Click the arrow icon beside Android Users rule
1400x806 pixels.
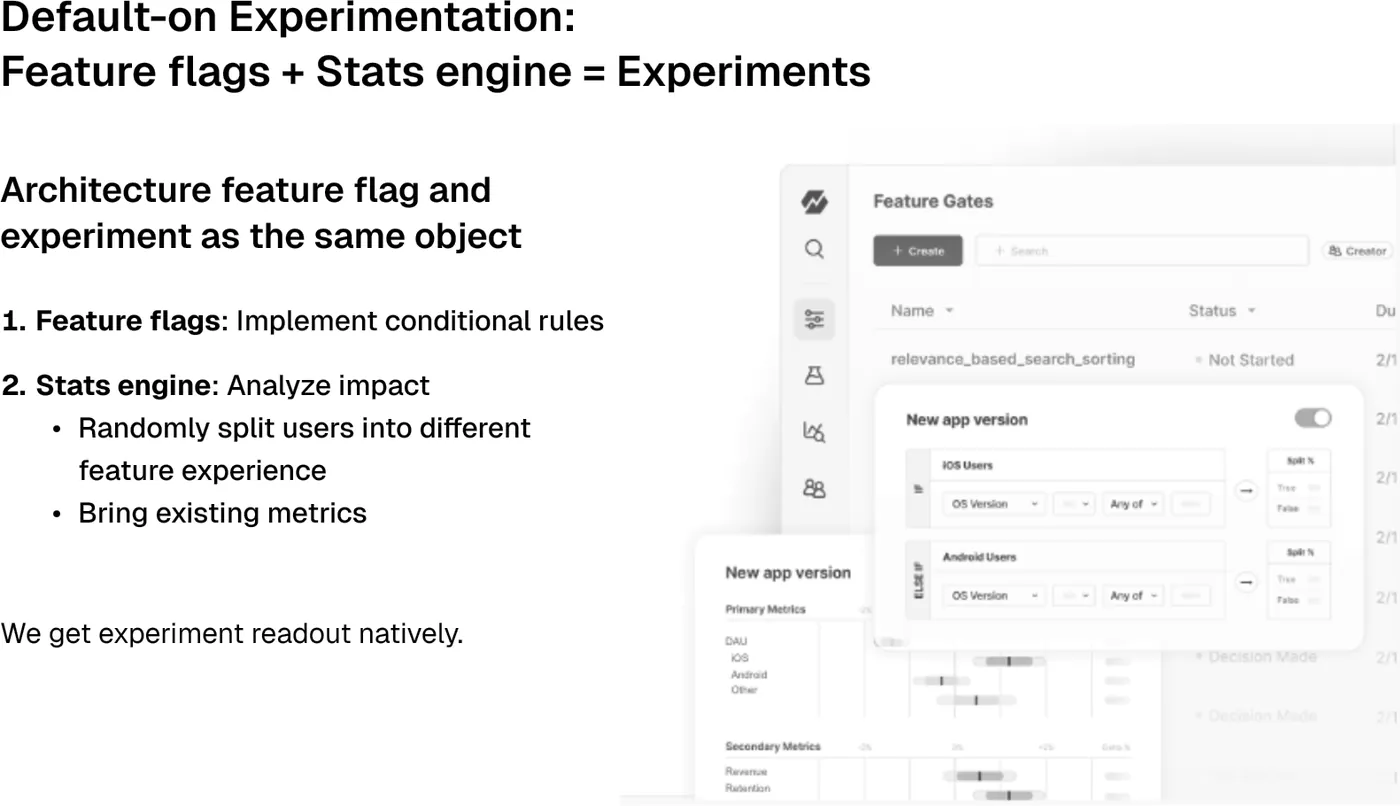(x=1245, y=581)
